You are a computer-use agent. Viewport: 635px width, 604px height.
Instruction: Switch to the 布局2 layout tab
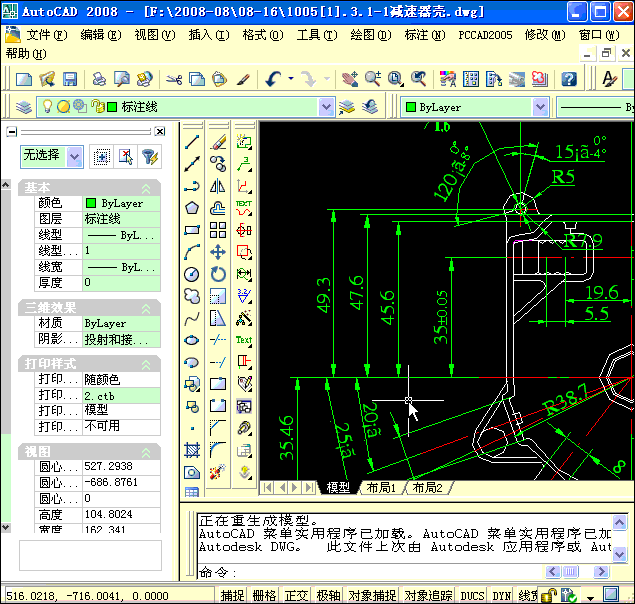(427, 487)
